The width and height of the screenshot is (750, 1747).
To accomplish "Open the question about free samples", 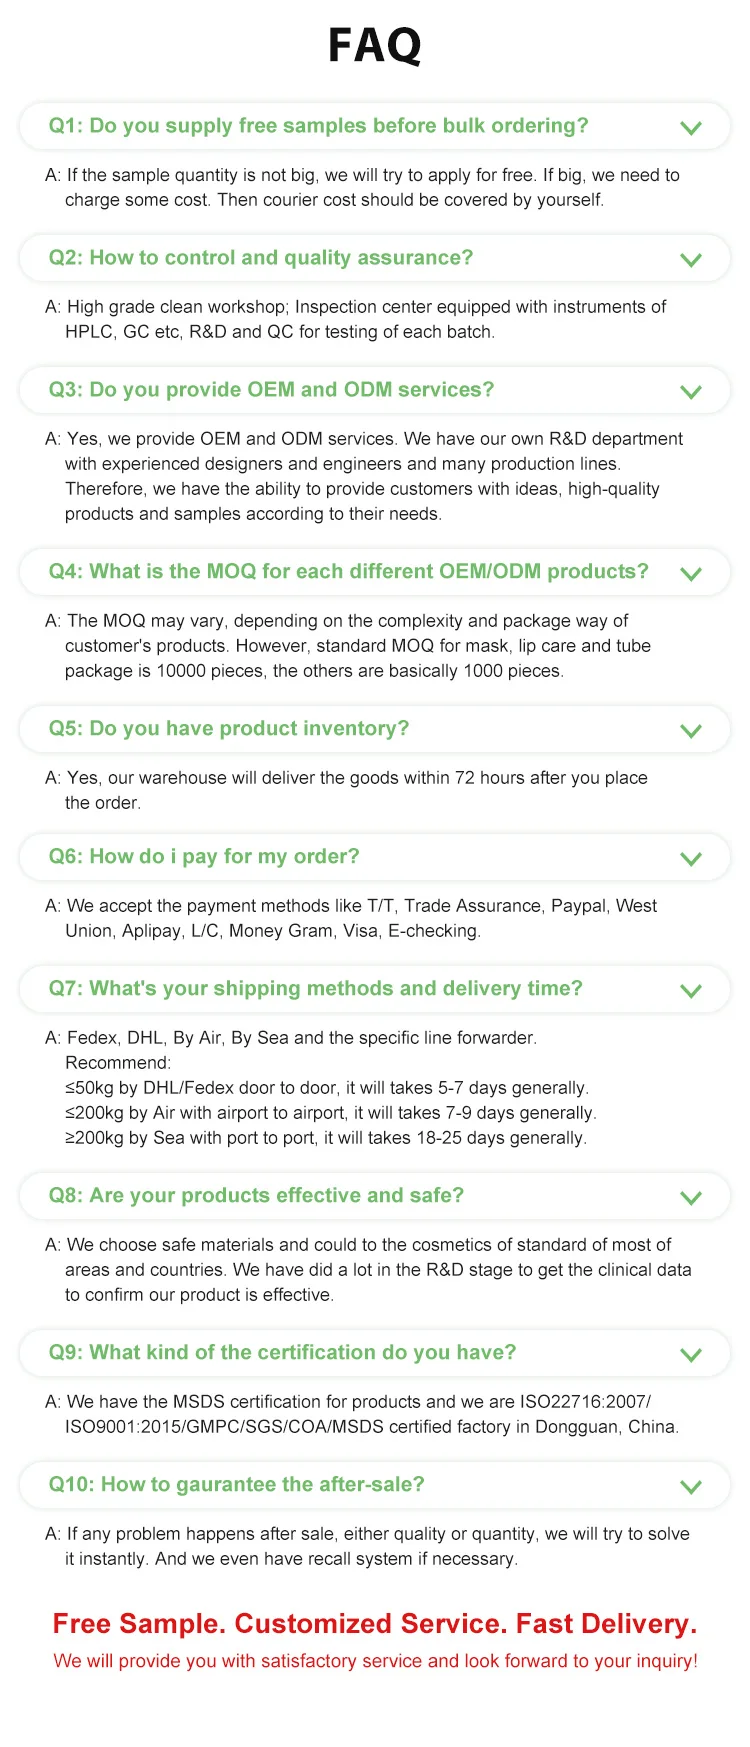I will pos(318,126).
